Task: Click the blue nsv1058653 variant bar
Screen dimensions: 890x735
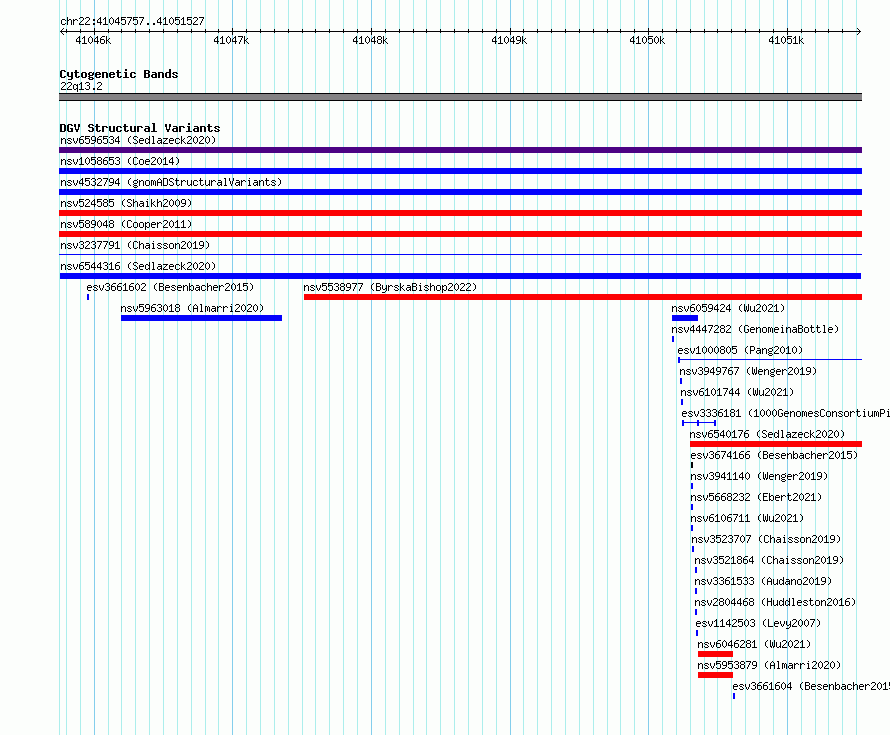Action: click(x=460, y=171)
